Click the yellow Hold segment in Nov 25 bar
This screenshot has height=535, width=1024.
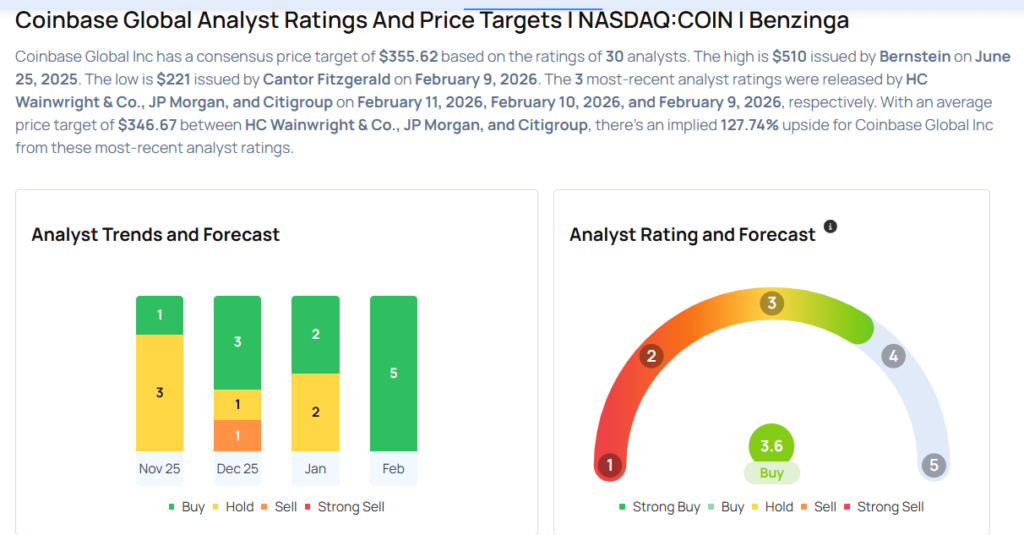click(159, 392)
